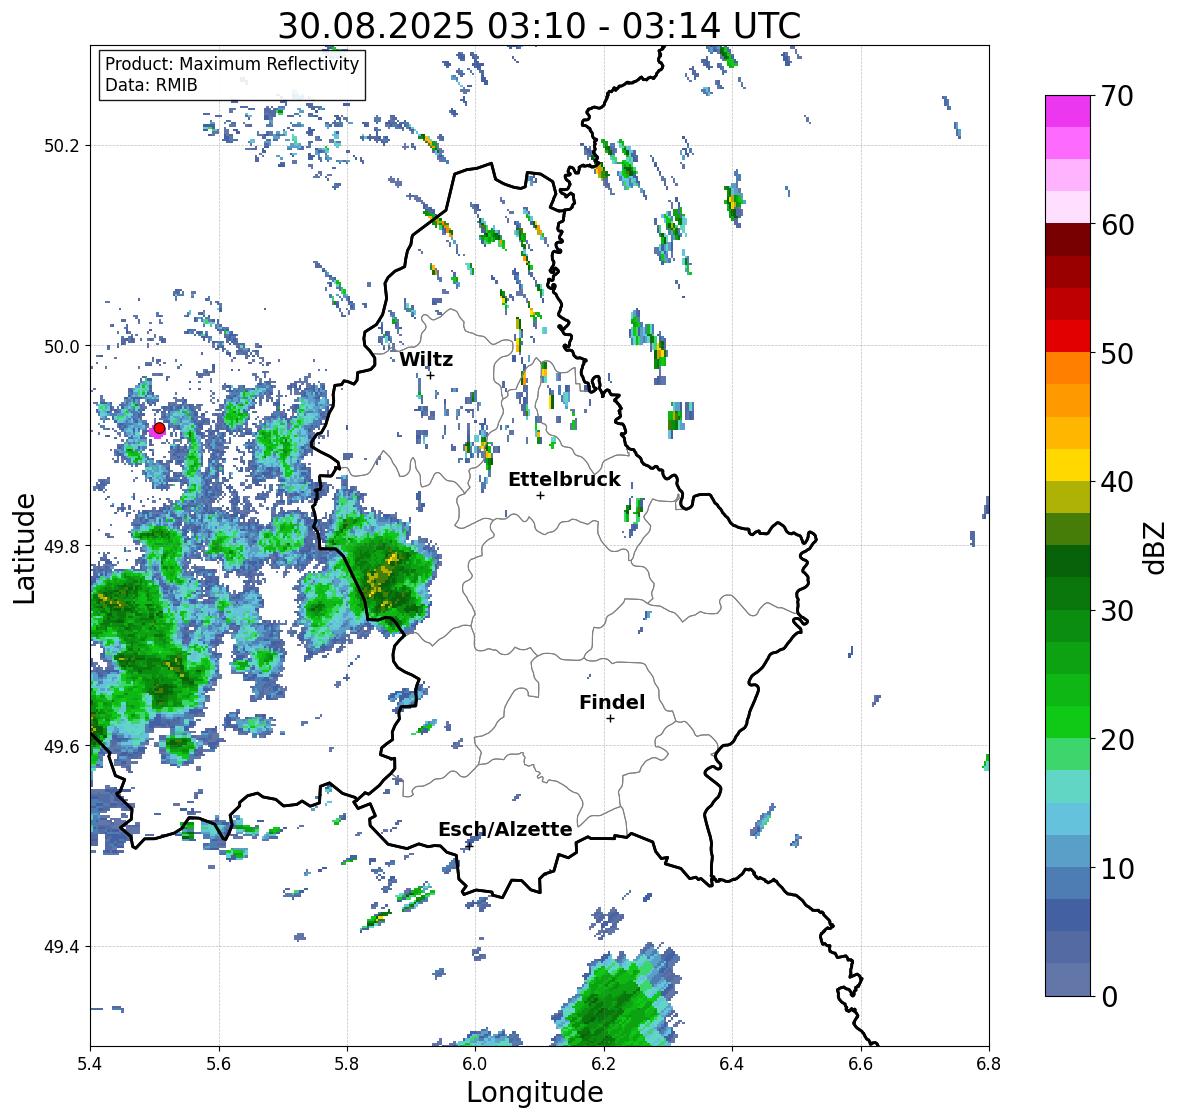The width and height of the screenshot is (1179, 1117).
Task: Click the 60 value on the colorbar
Action: pos(1117,225)
